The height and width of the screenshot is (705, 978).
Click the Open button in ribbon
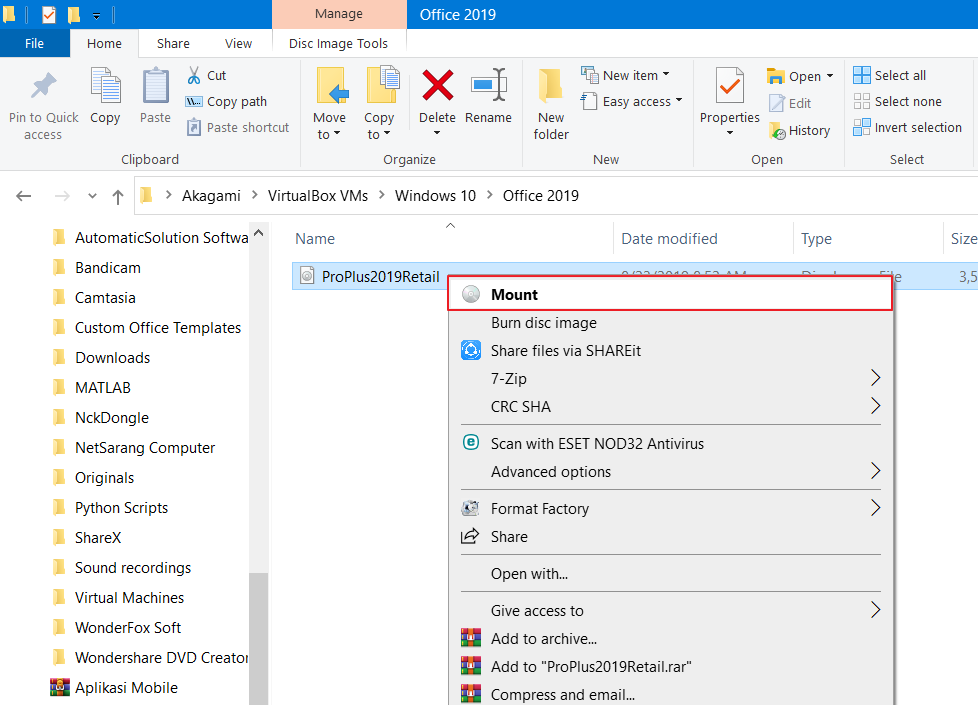(x=793, y=77)
